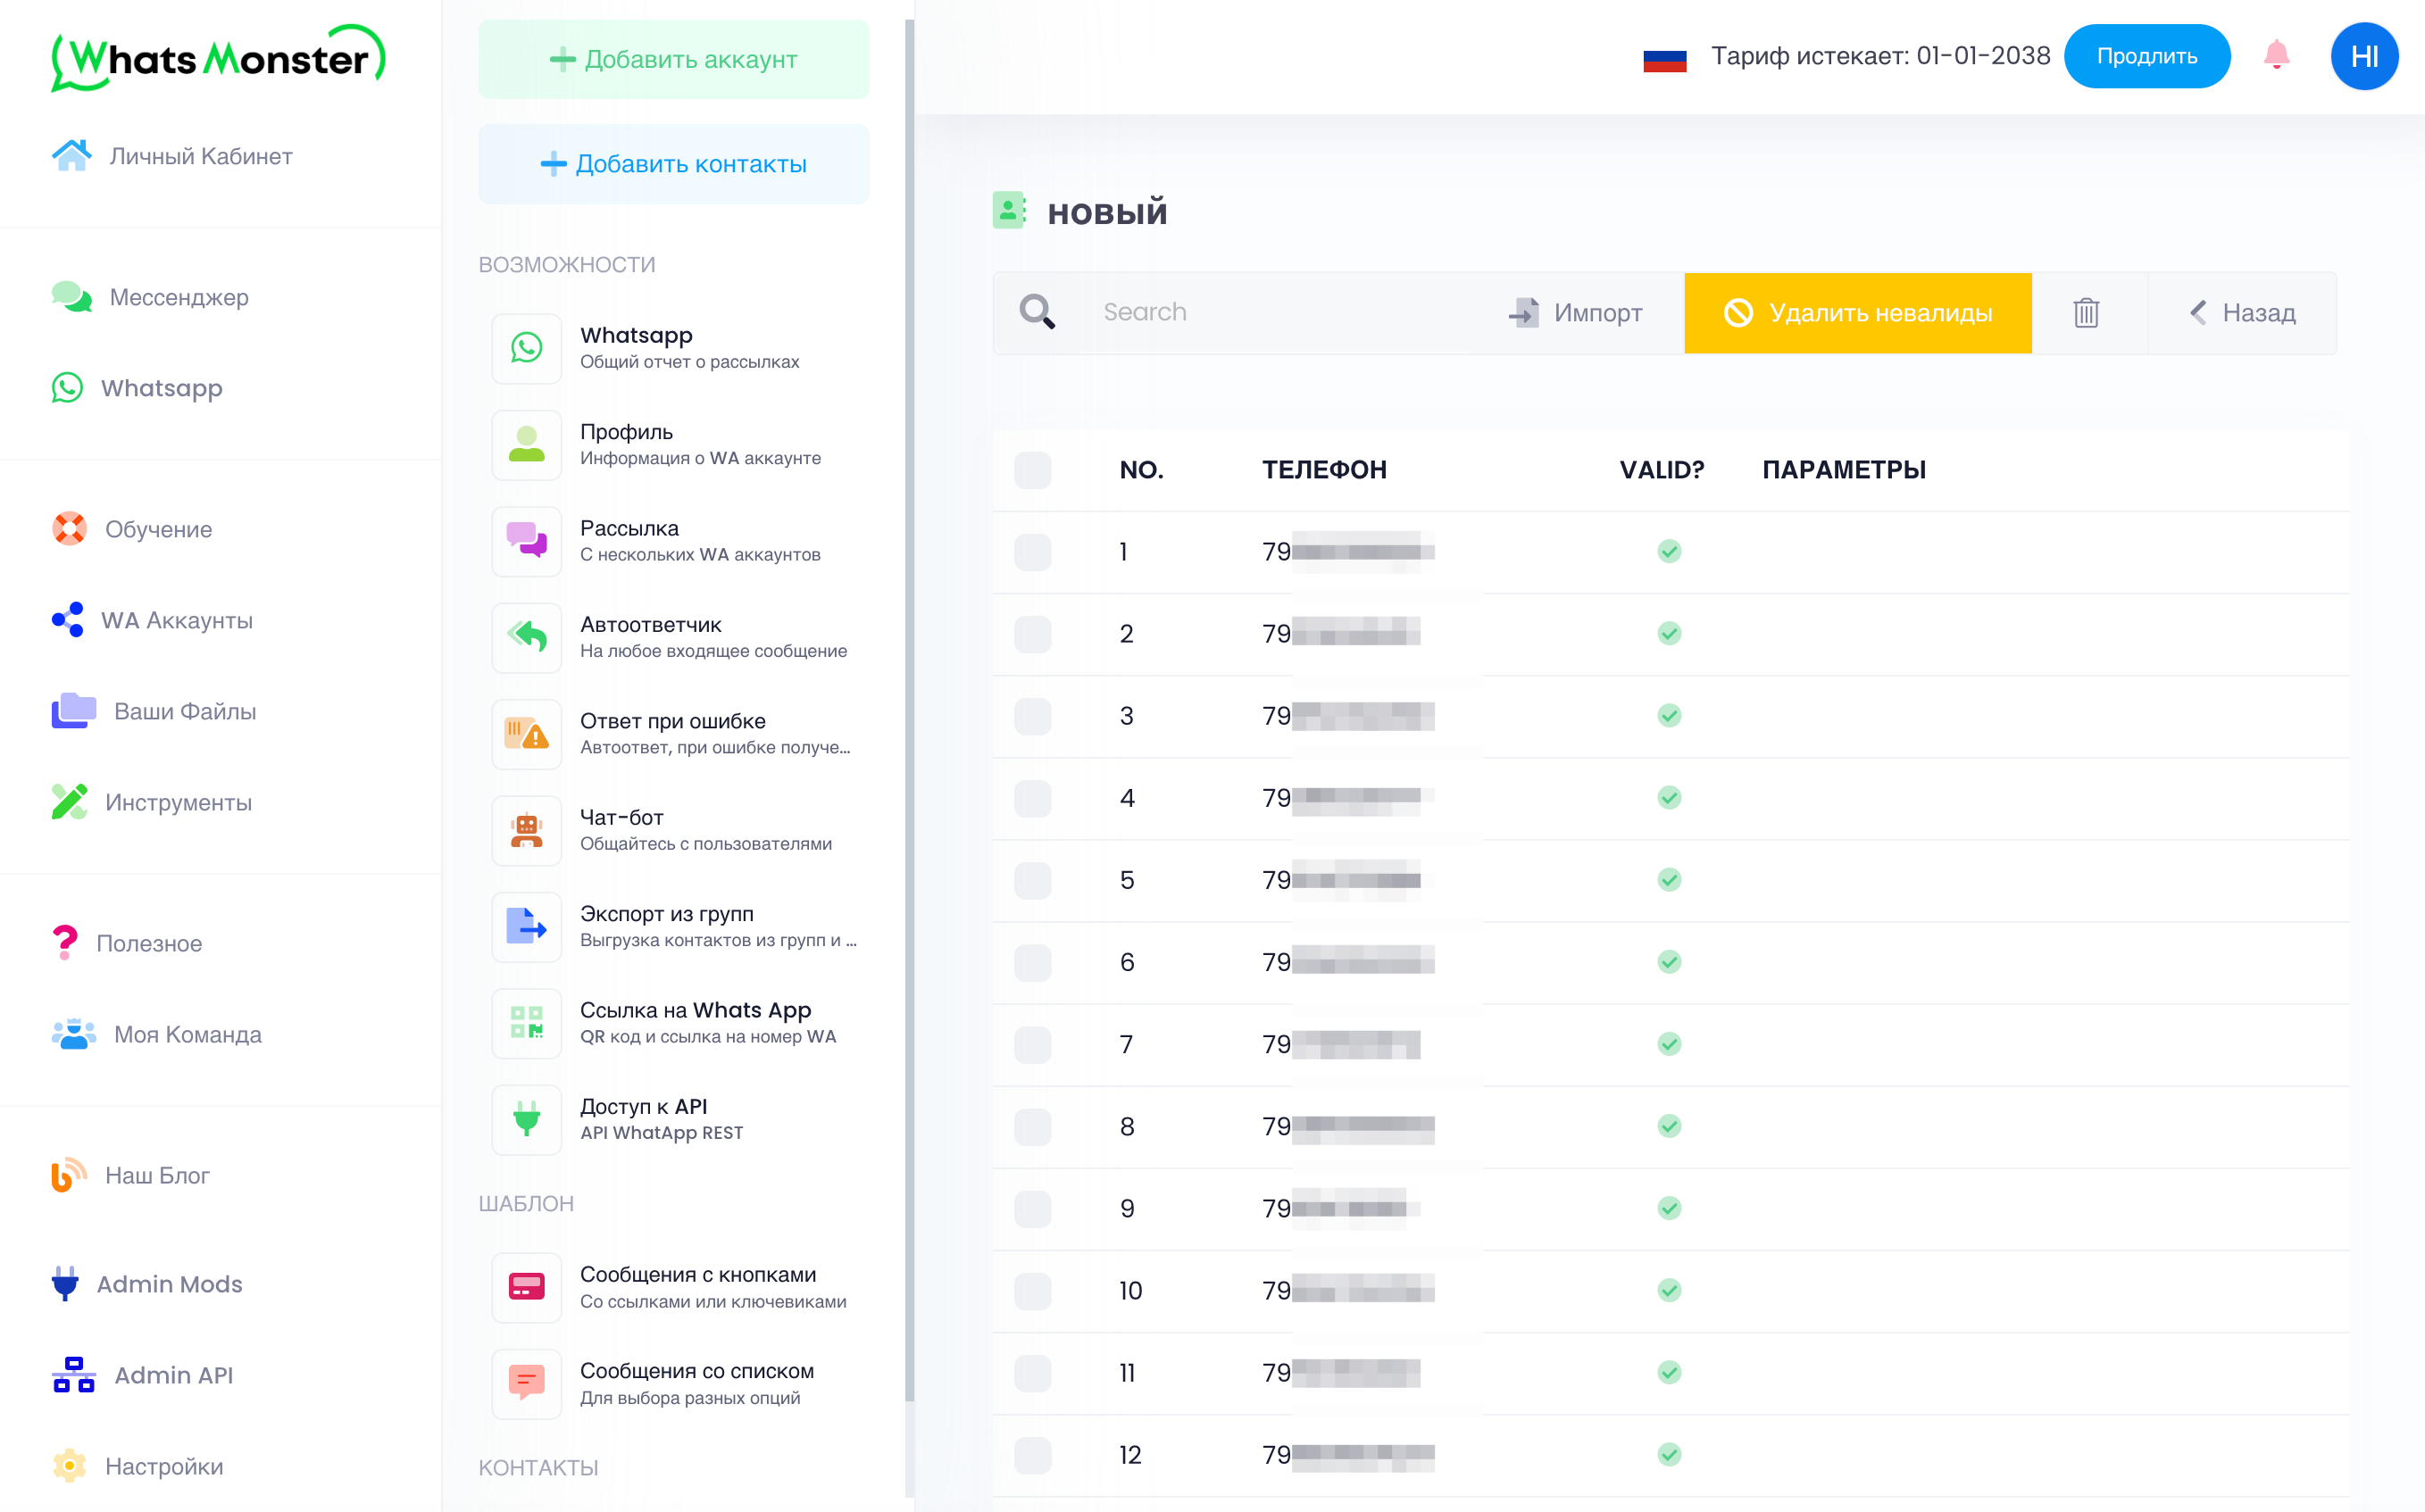Click the Продлить button

point(2146,56)
